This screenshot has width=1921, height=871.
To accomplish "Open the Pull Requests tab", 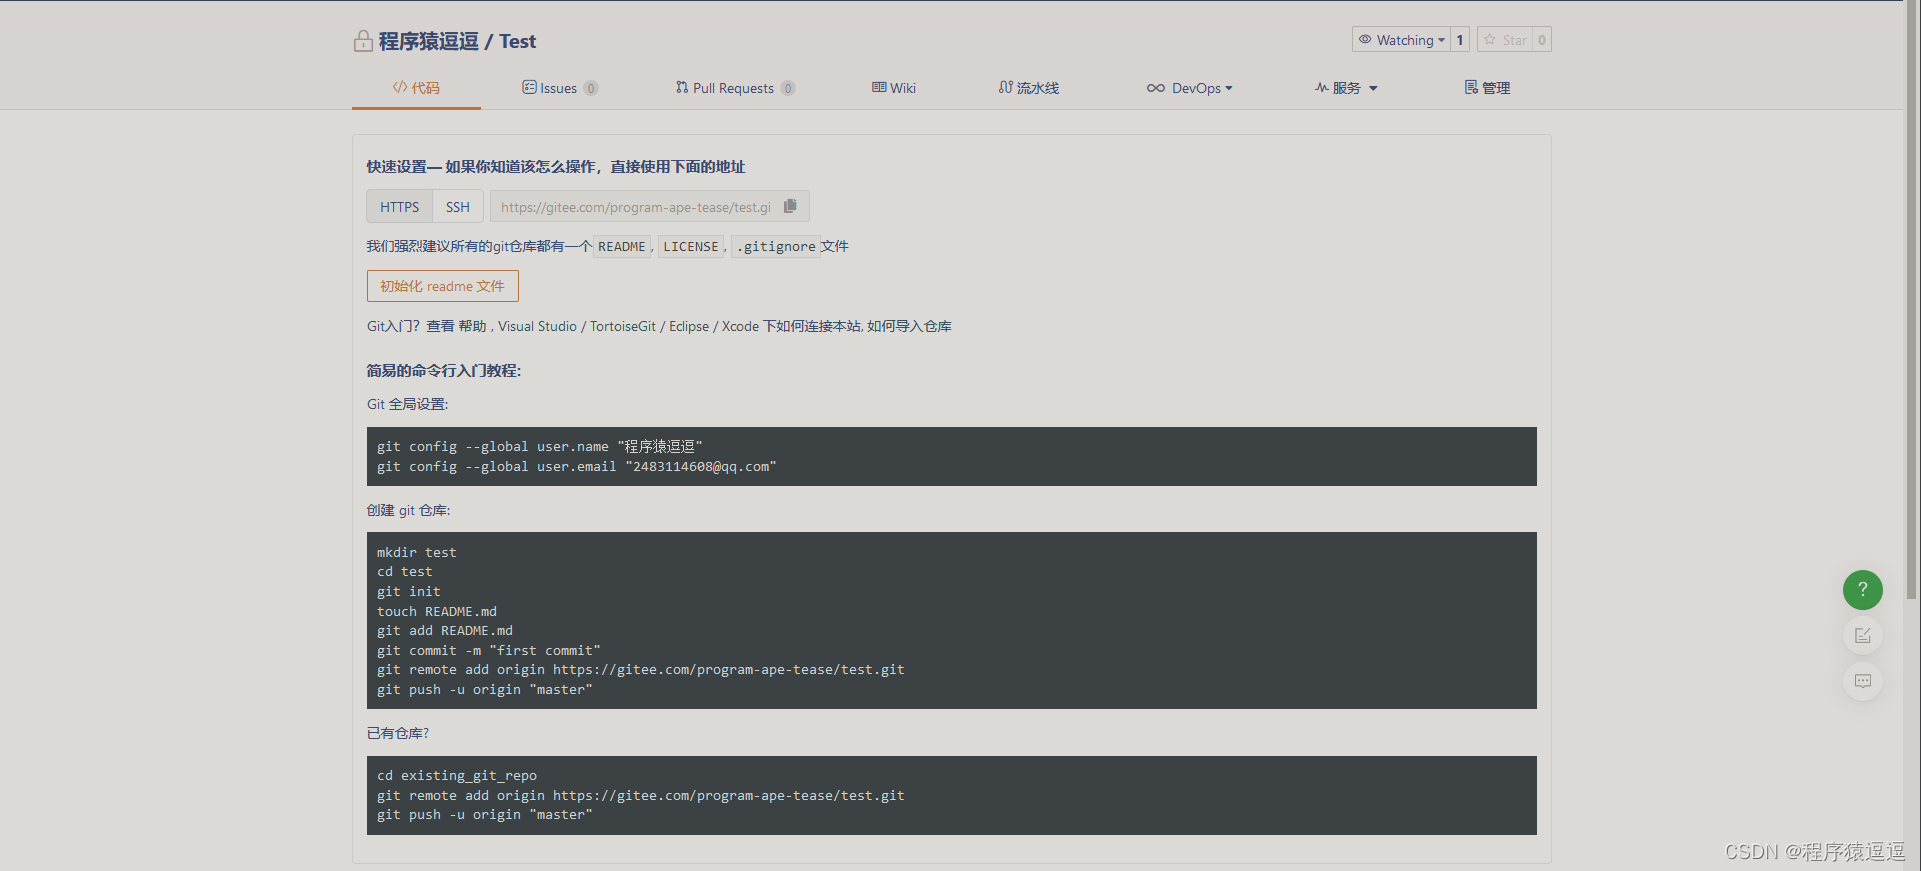I will click(x=735, y=88).
